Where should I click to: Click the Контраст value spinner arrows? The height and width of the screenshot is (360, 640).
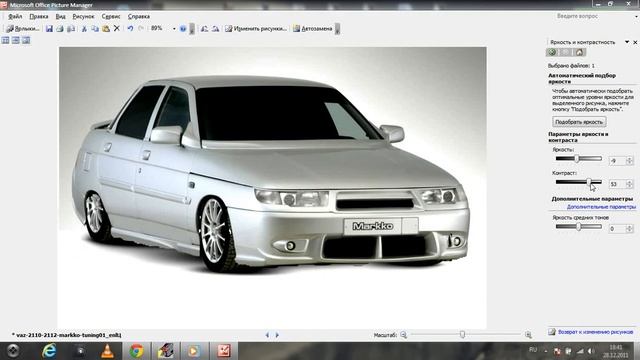[629, 184]
